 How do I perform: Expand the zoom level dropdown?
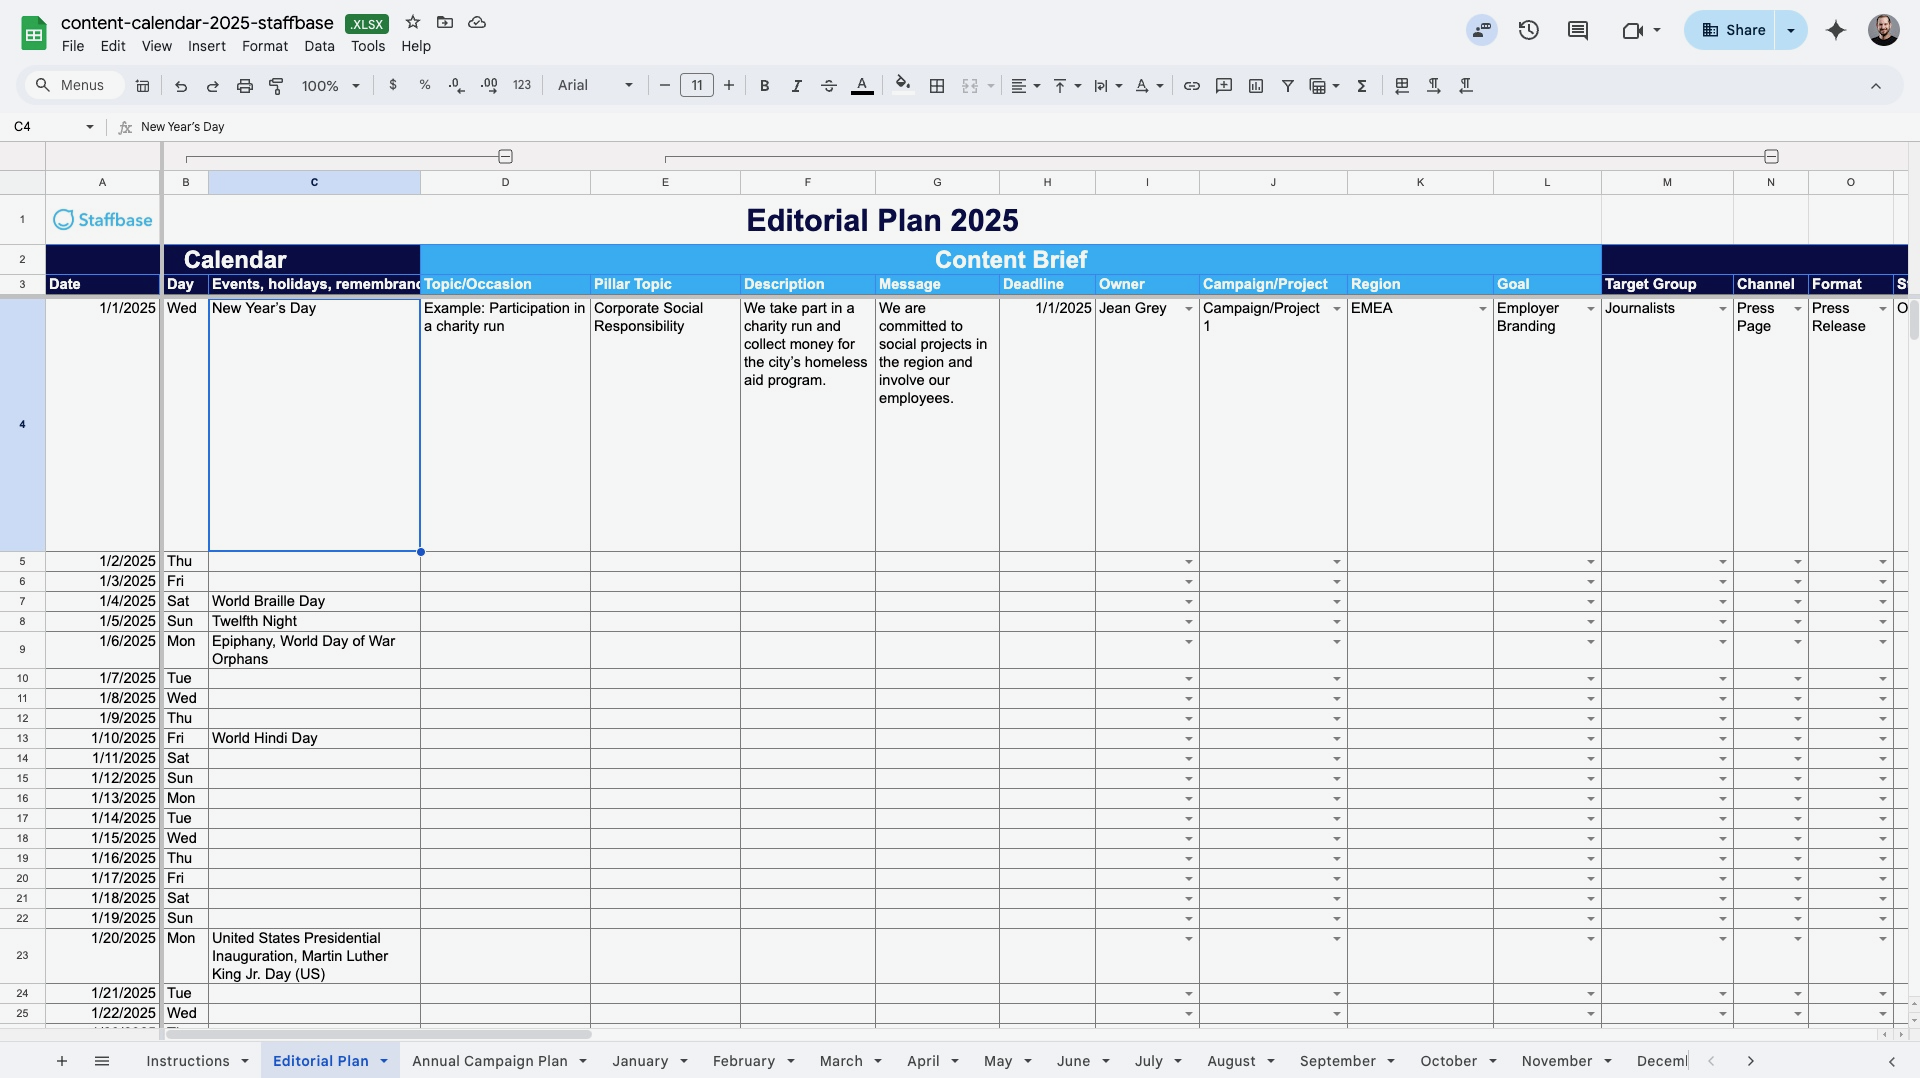(331, 86)
